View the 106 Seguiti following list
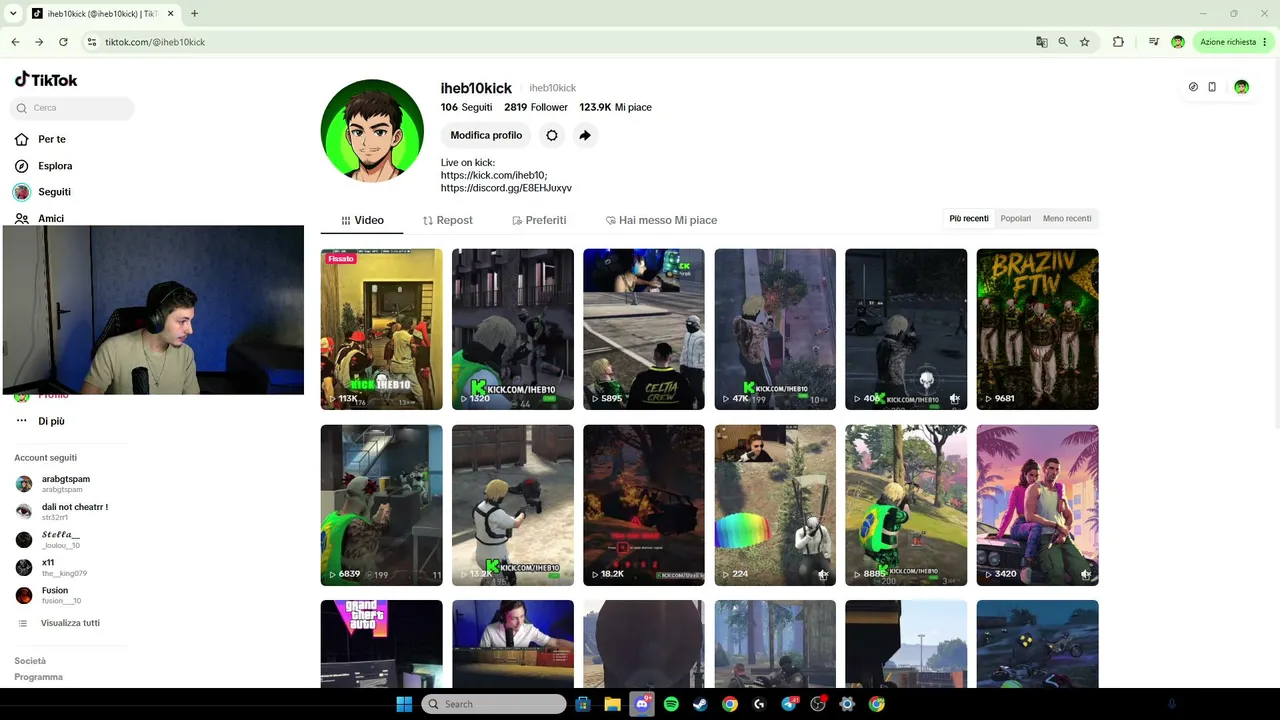 tap(466, 107)
